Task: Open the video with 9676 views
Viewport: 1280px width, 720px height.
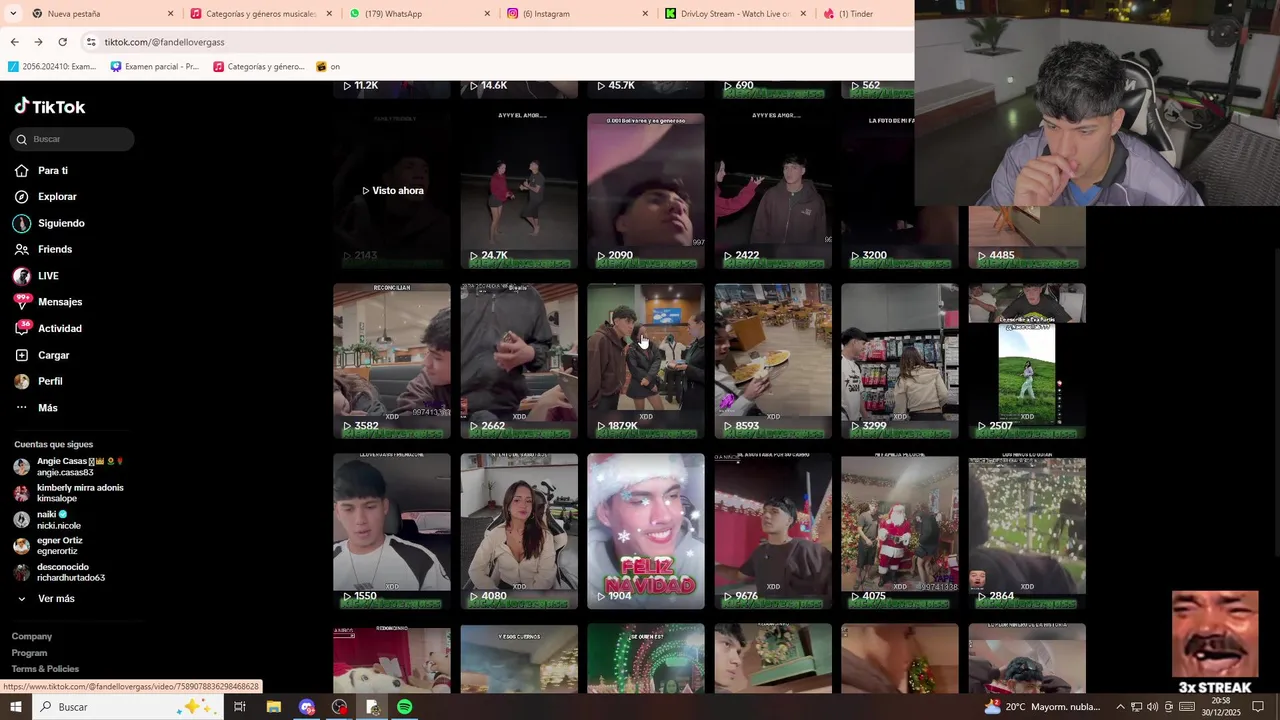Action: [x=773, y=531]
